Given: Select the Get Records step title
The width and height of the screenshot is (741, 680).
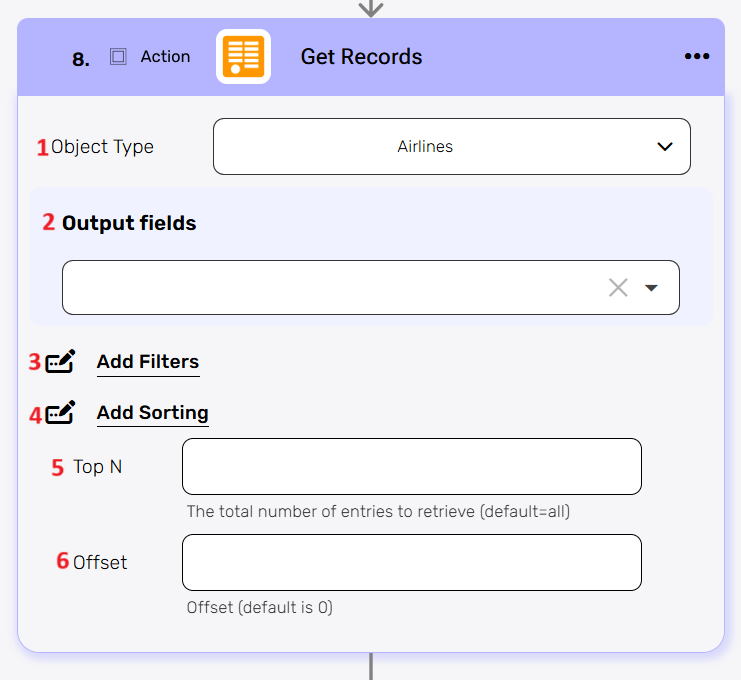Looking at the screenshot, I should [x=361, y=57].
